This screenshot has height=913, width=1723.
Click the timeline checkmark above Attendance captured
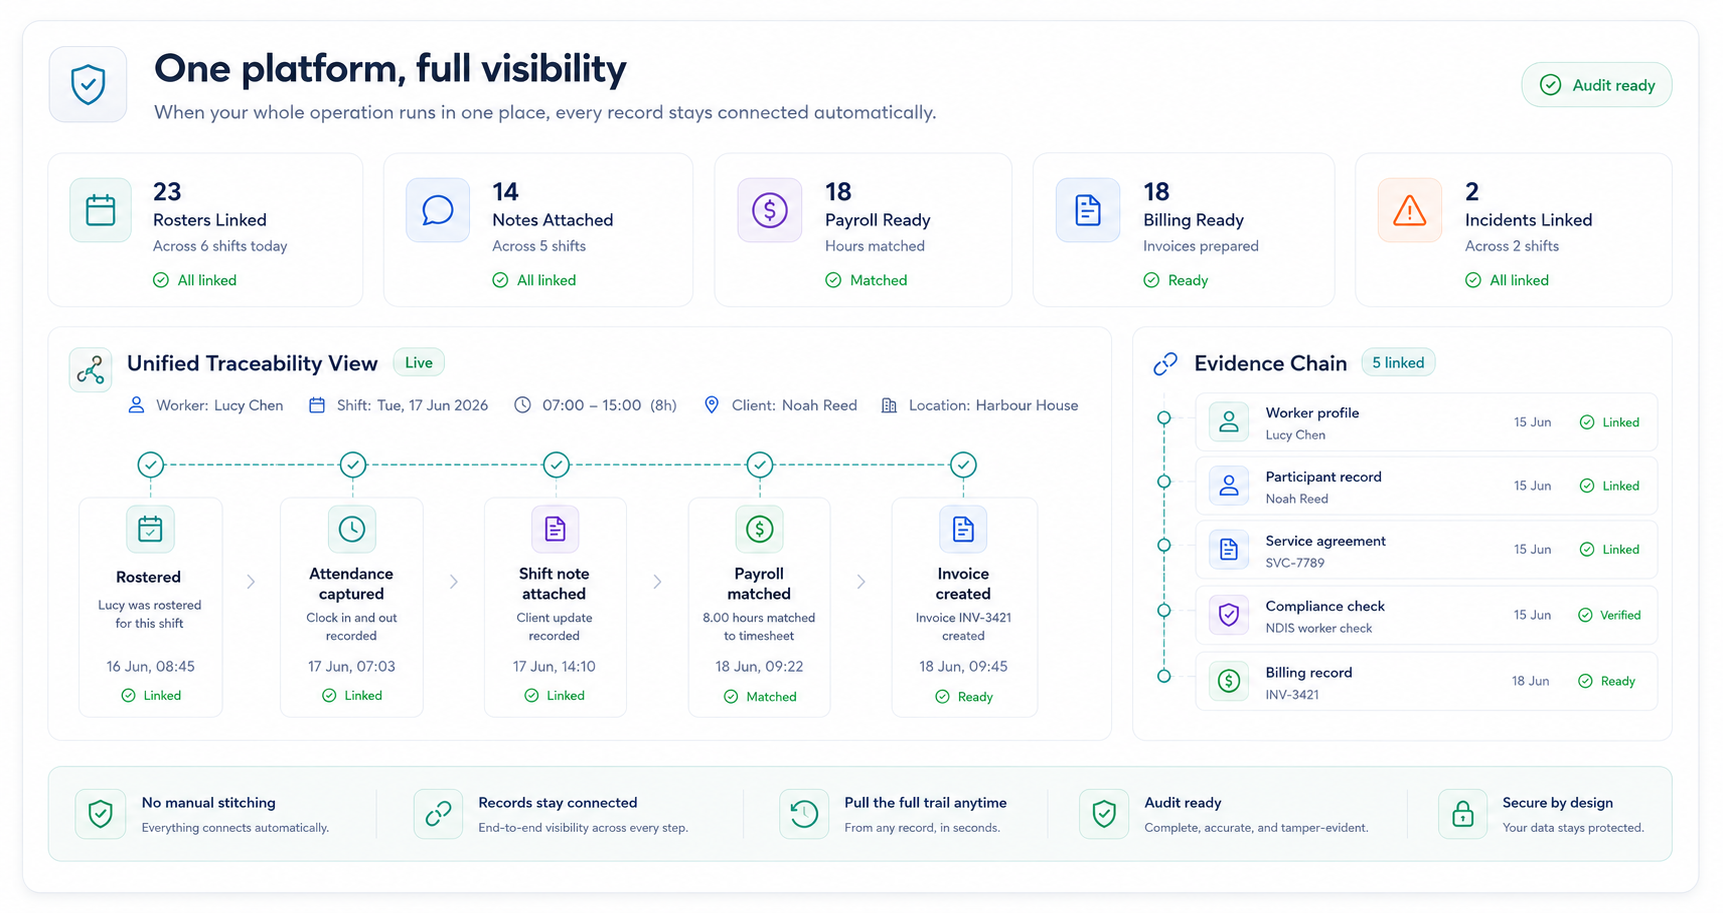point(353,465)
